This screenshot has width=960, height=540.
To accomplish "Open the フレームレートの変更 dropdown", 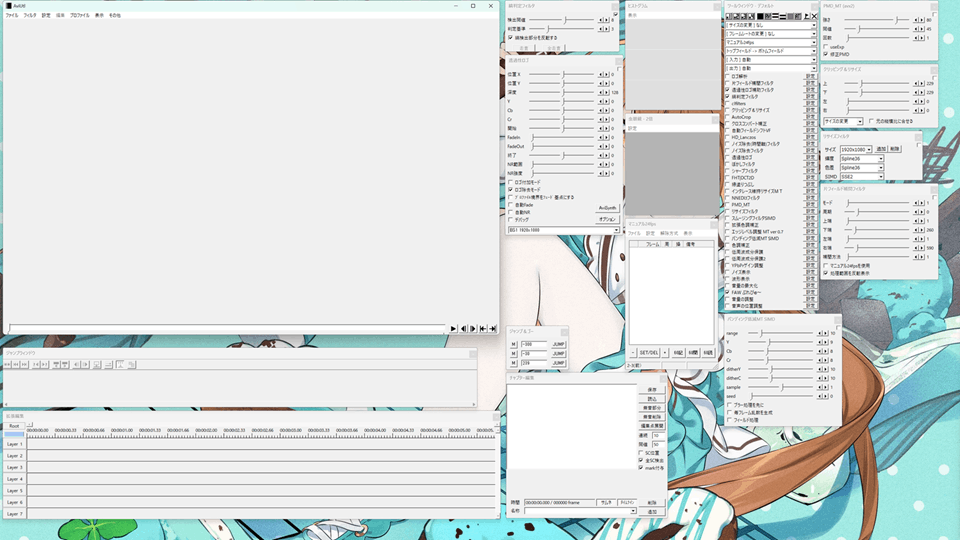I will click(x=771, y=34).
